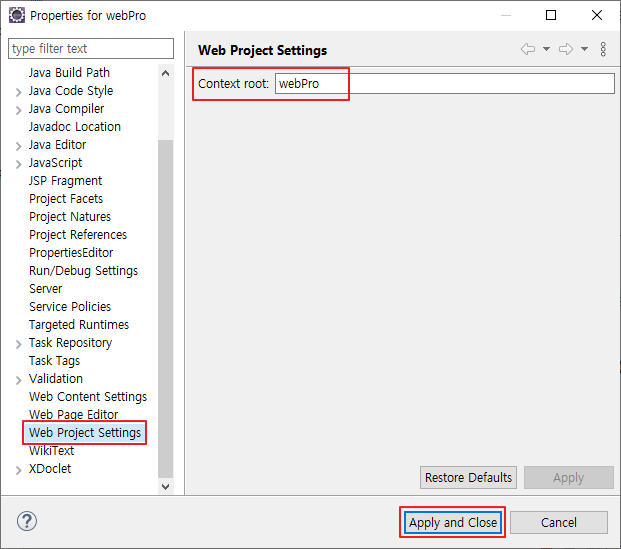Viewport: 621px width, 549px height.
Task: Open Project Facets page
Action: [x=66, y=199]
